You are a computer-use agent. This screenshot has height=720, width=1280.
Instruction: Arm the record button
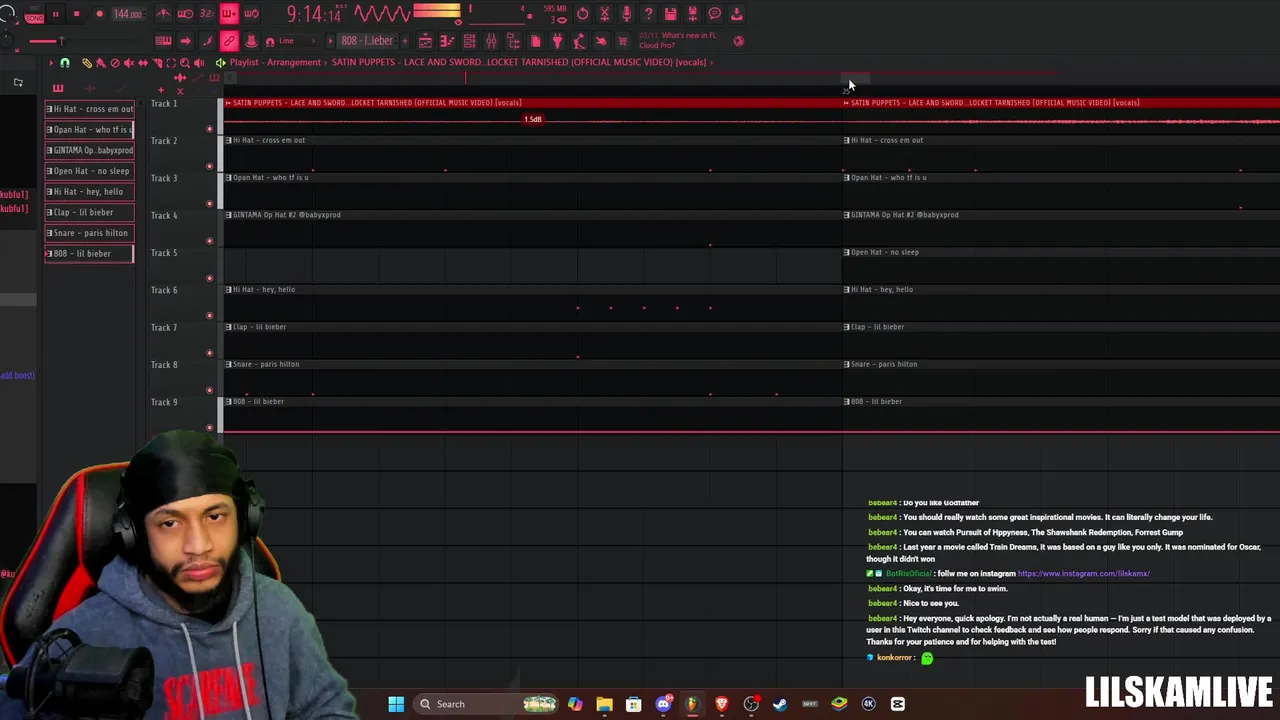point(99,14)
